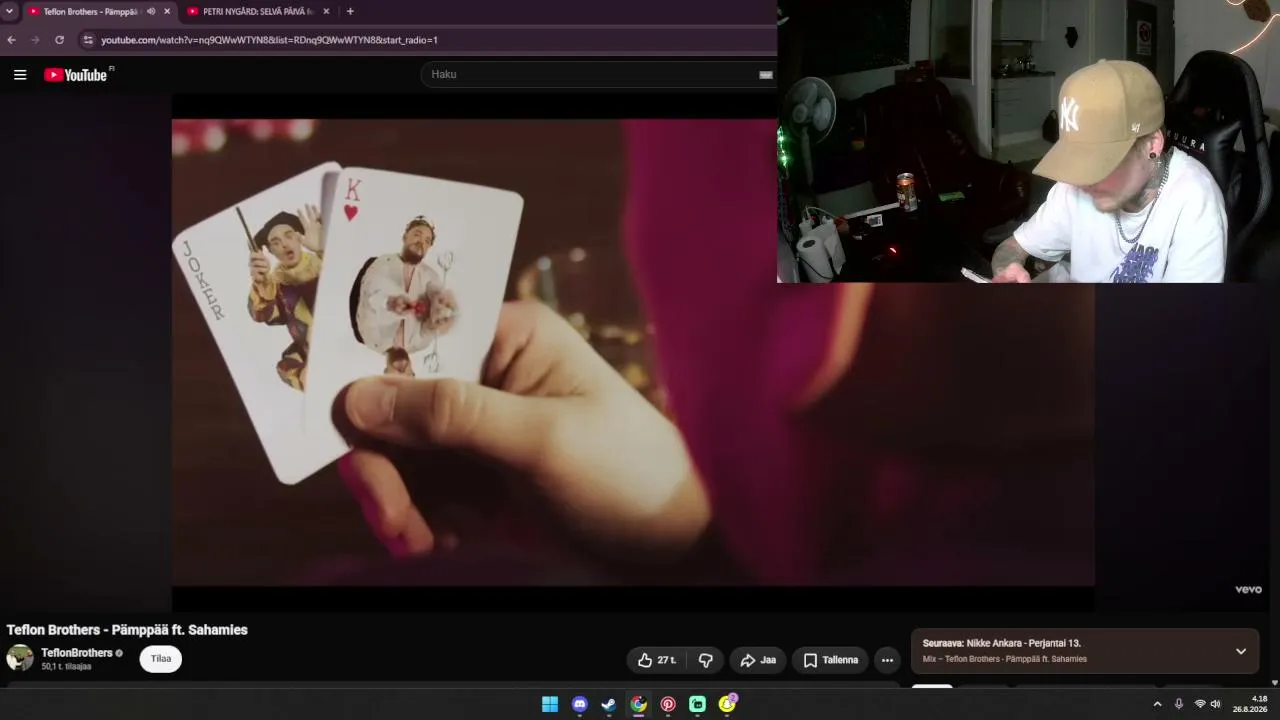Open Snapchat from the taskbar

[727, 704]
